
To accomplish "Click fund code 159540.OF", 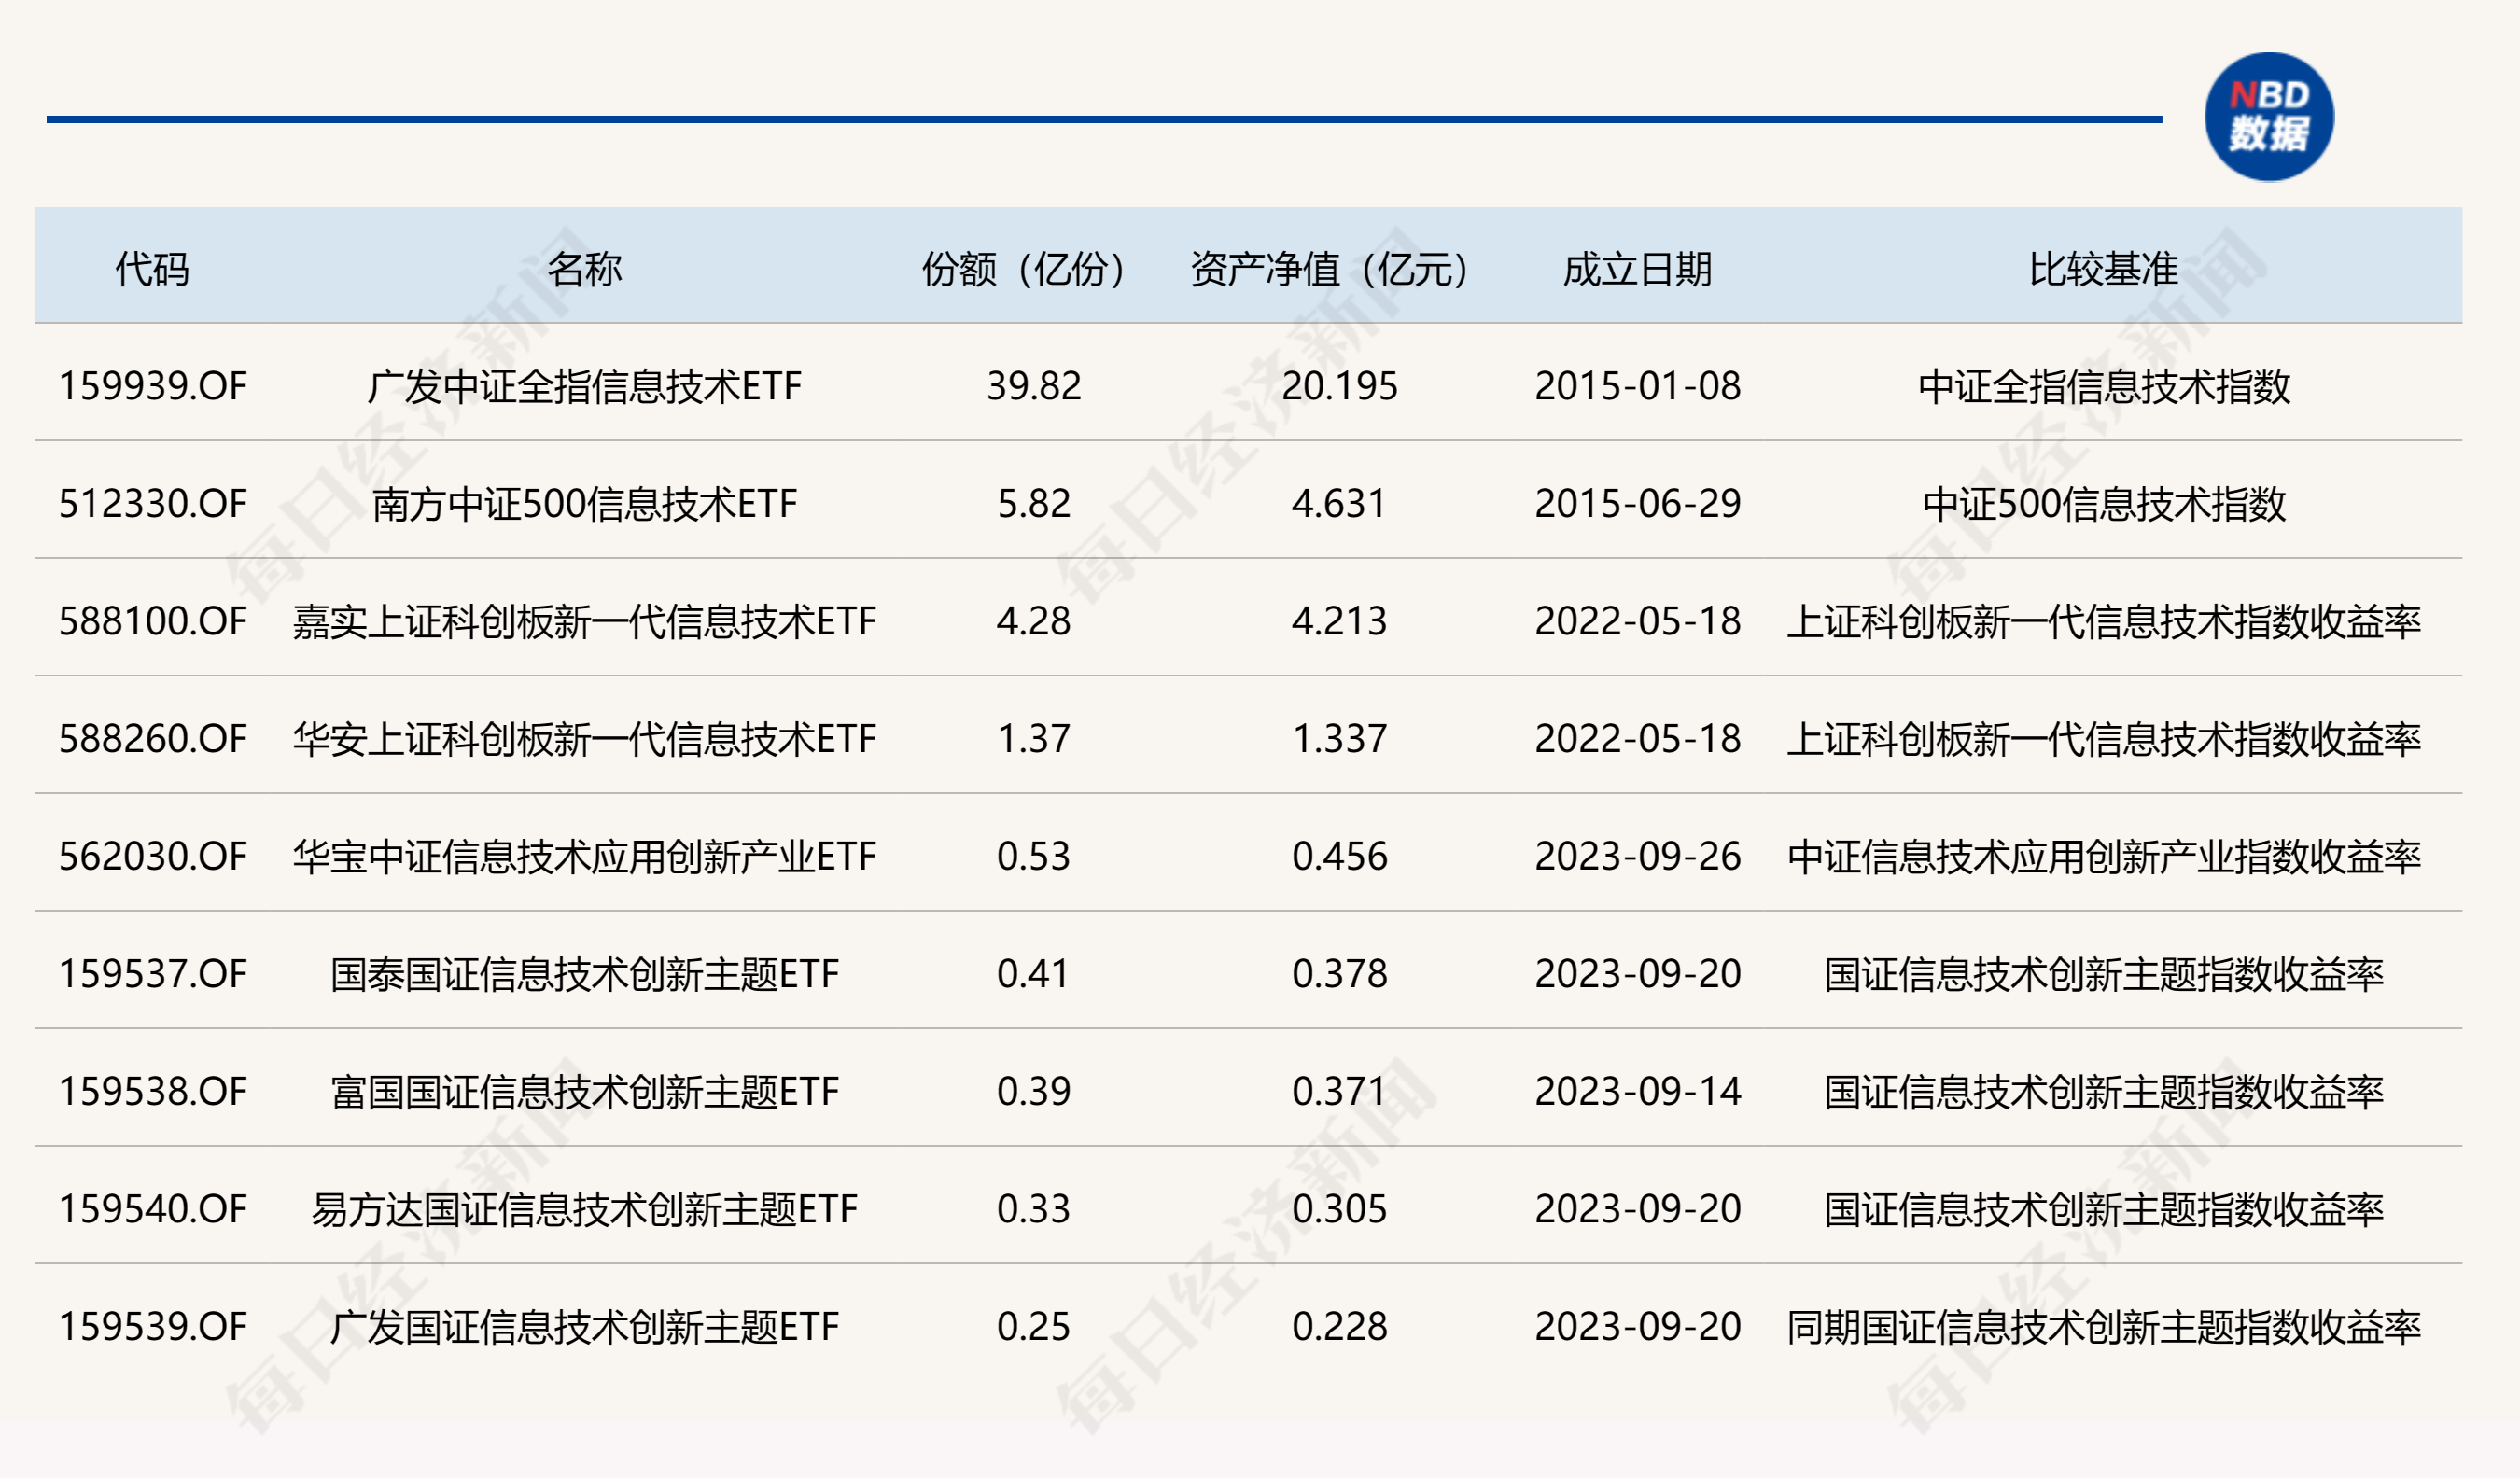I will (x=152, y=1208).
